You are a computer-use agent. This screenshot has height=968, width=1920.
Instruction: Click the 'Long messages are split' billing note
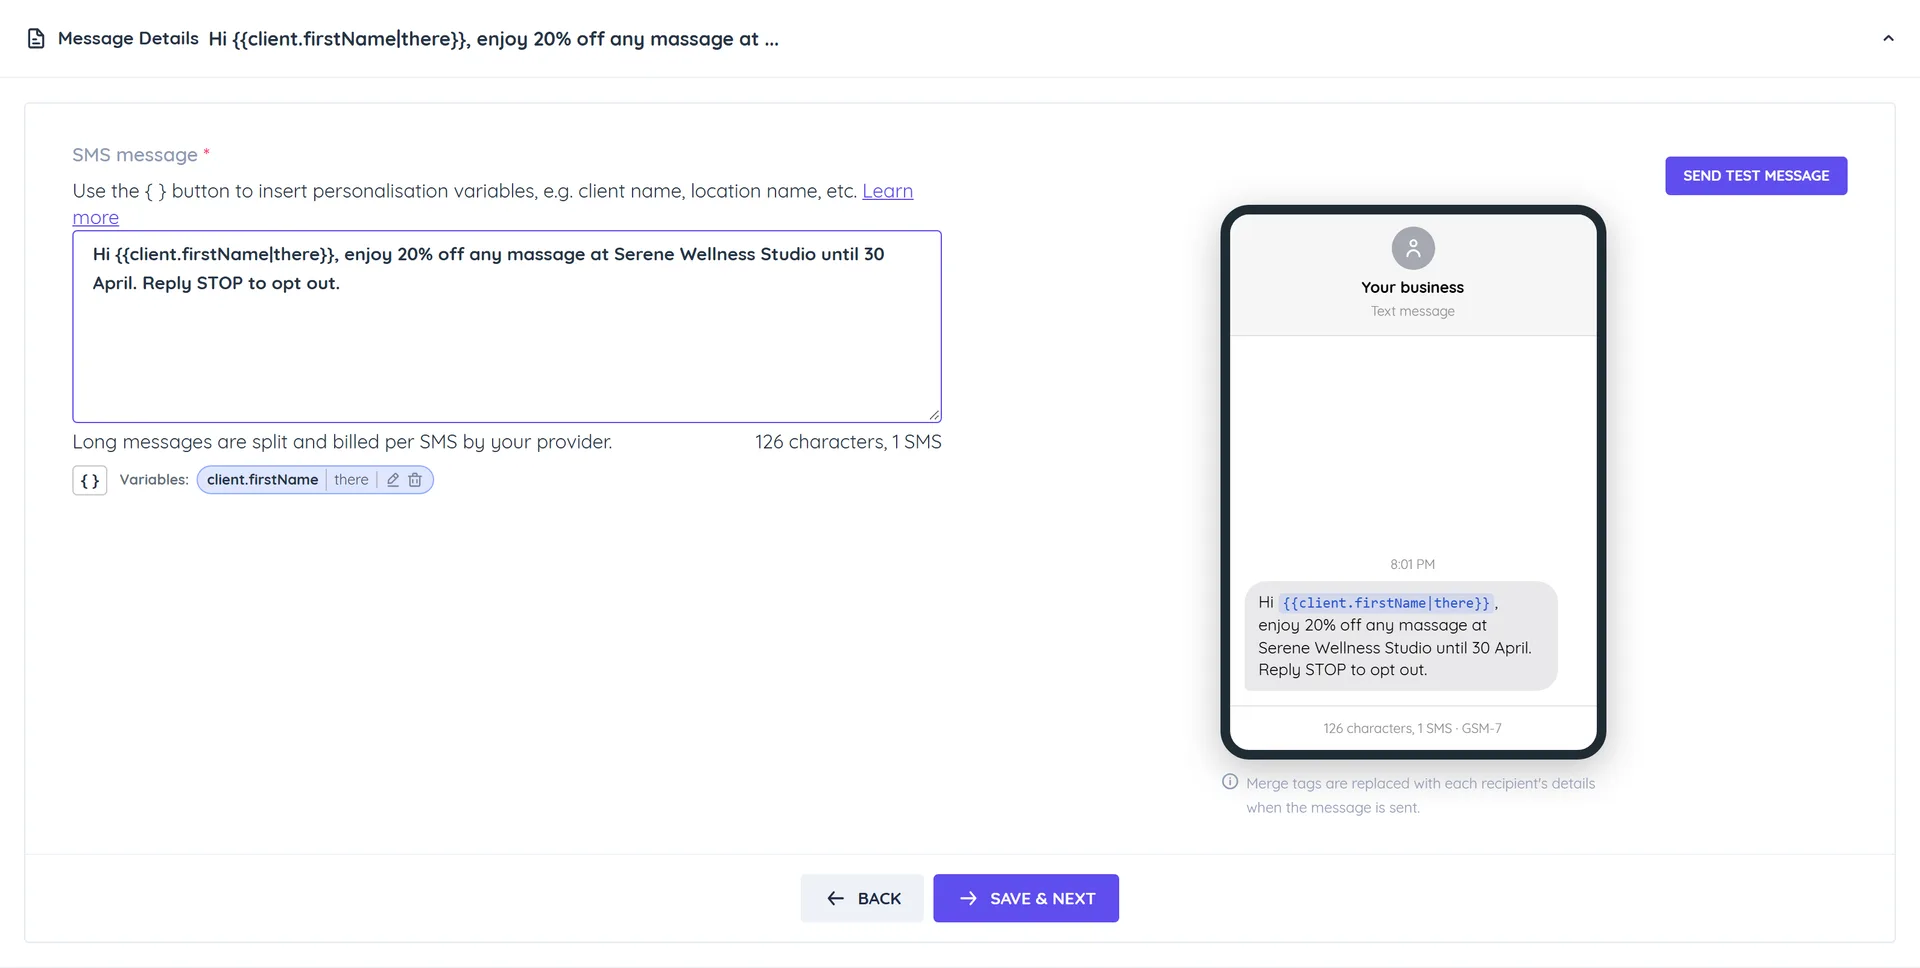(342, 442)
